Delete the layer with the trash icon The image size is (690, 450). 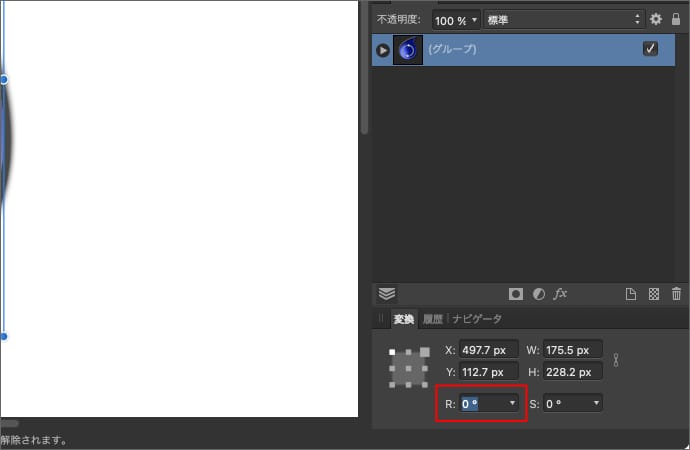tap(676, 294)
